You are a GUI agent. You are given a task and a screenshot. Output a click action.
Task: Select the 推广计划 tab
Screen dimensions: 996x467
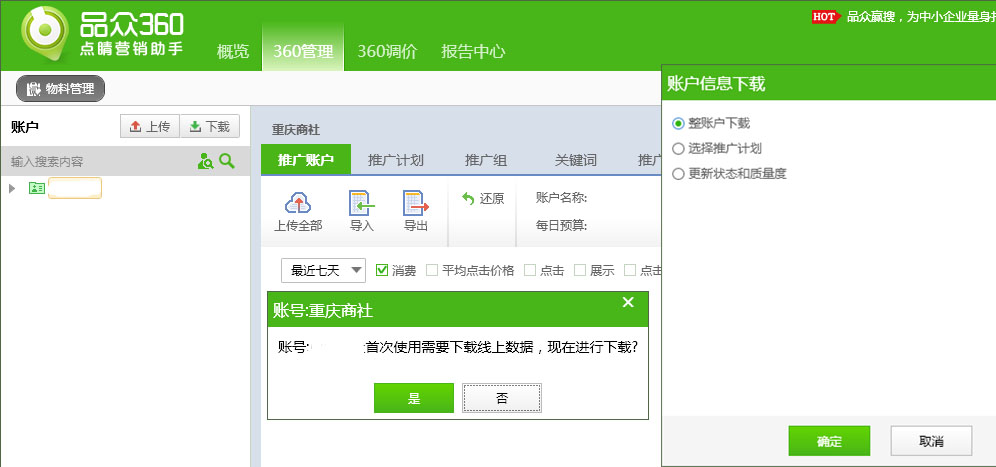[x=396, y=160]
